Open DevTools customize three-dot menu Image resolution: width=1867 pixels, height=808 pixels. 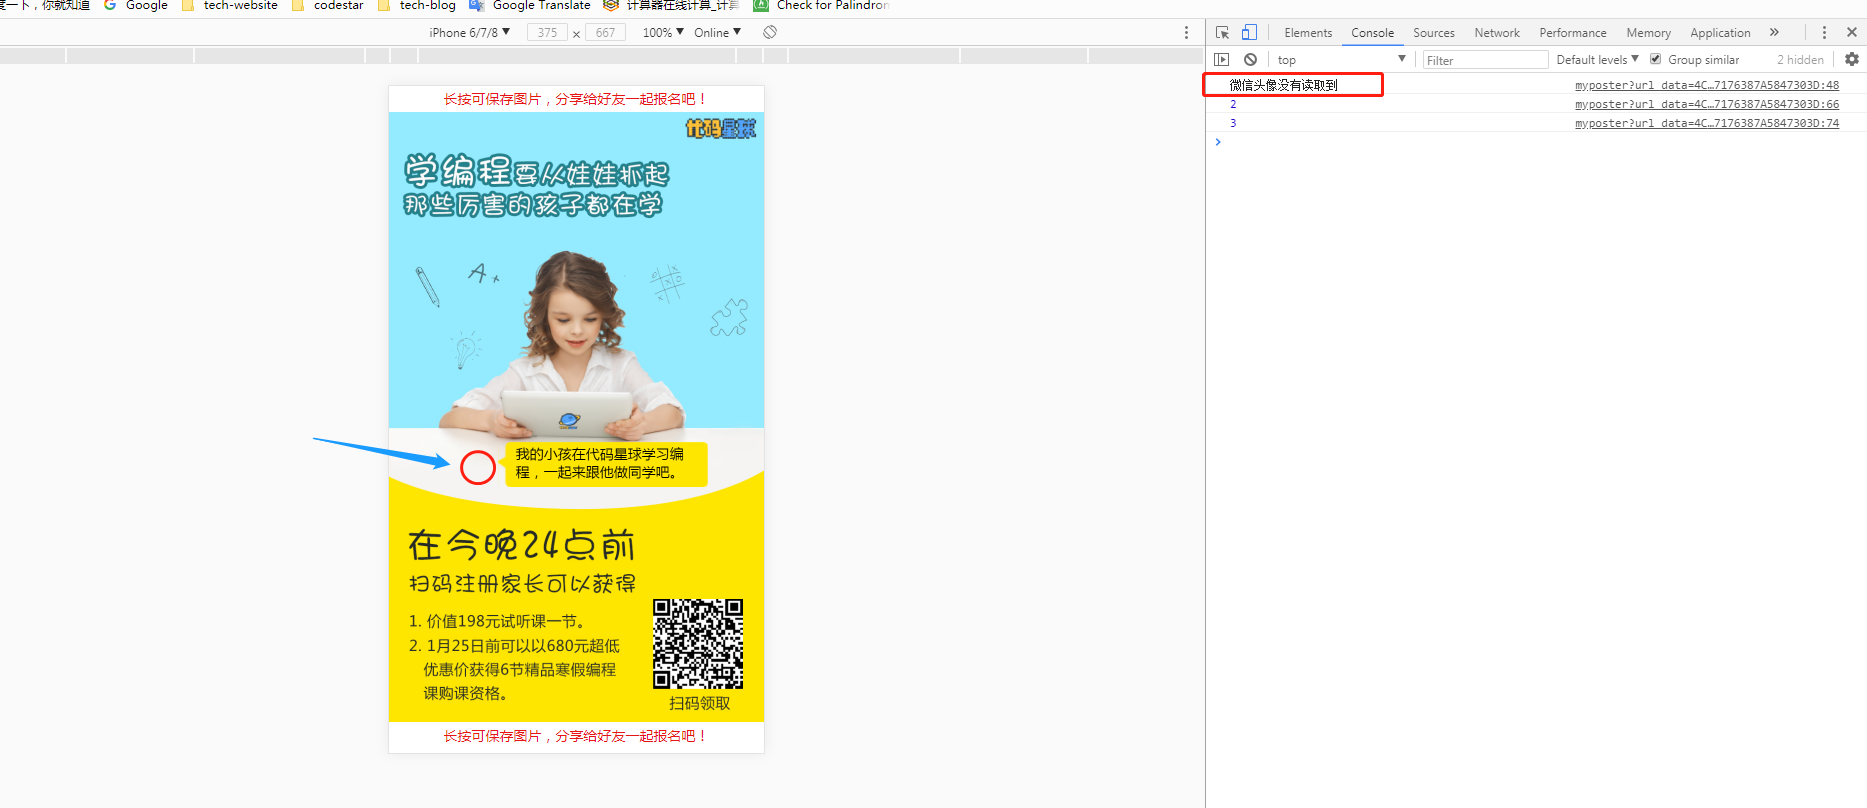click(1824, 32)
